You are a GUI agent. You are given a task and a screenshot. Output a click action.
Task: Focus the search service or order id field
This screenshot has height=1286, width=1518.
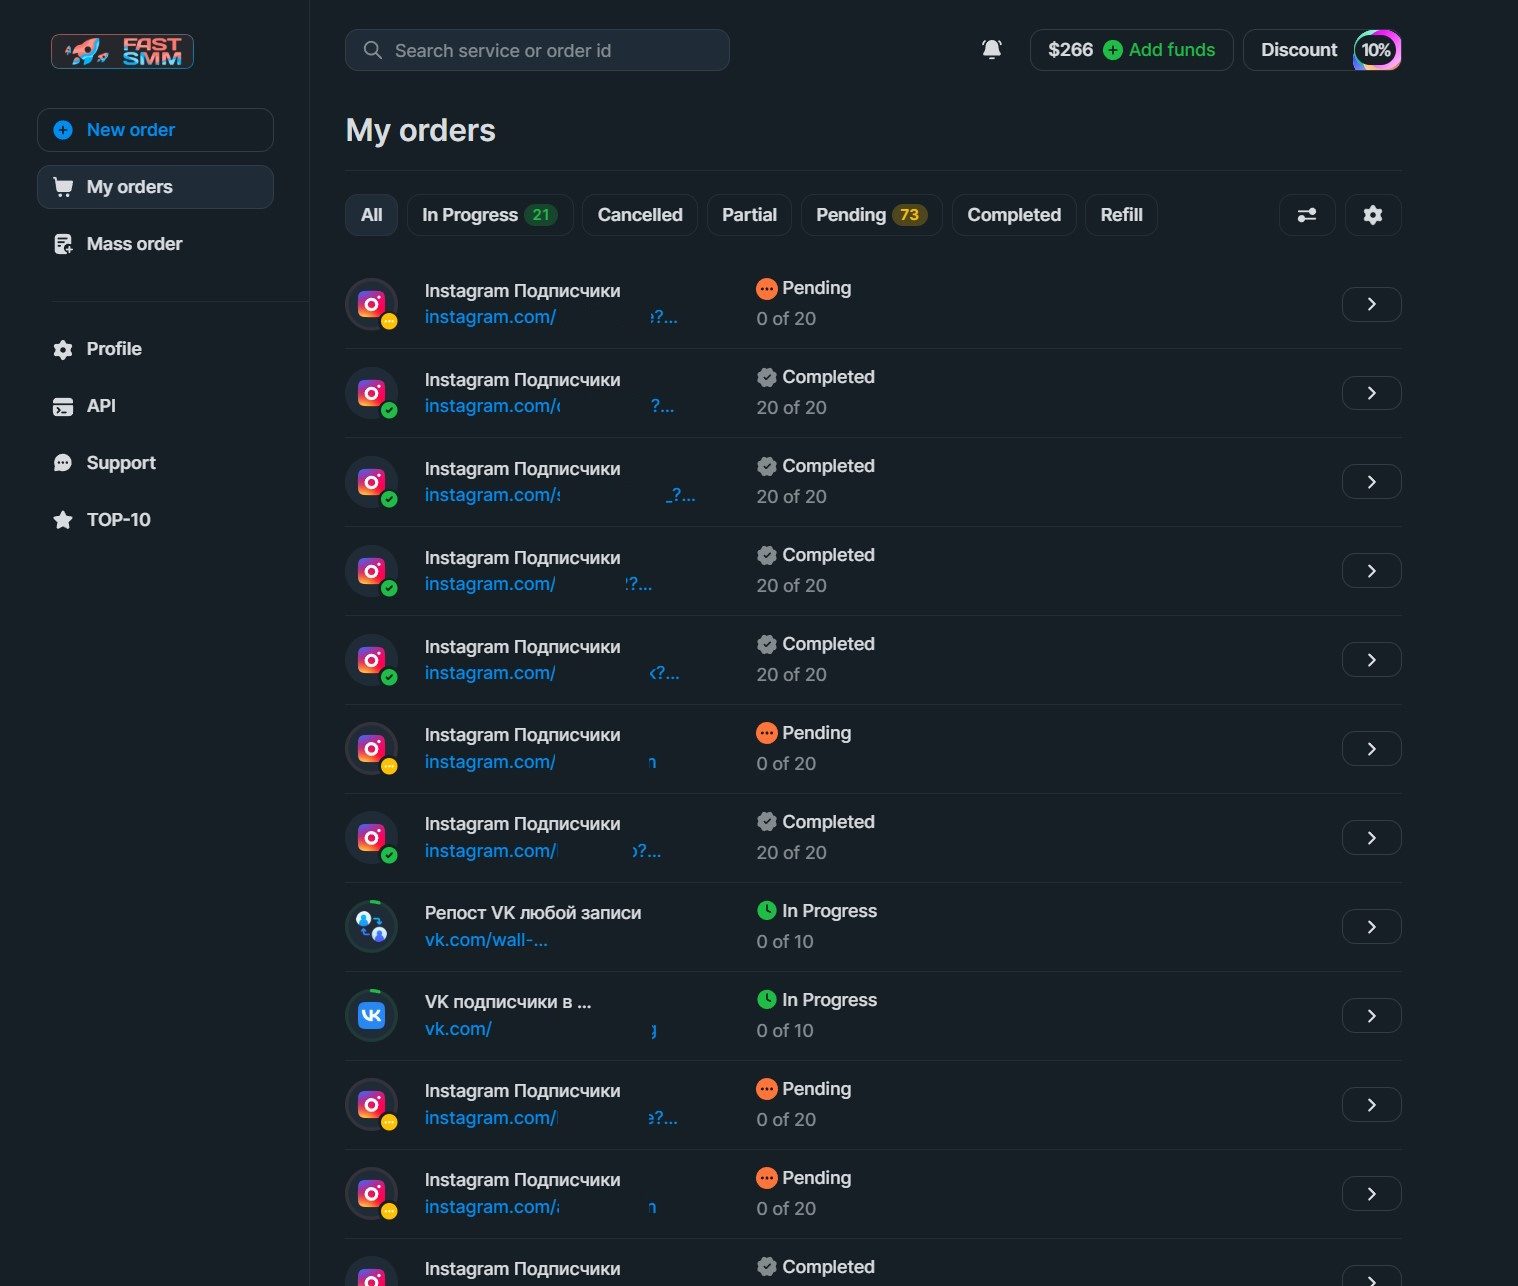tap(537, 50)
